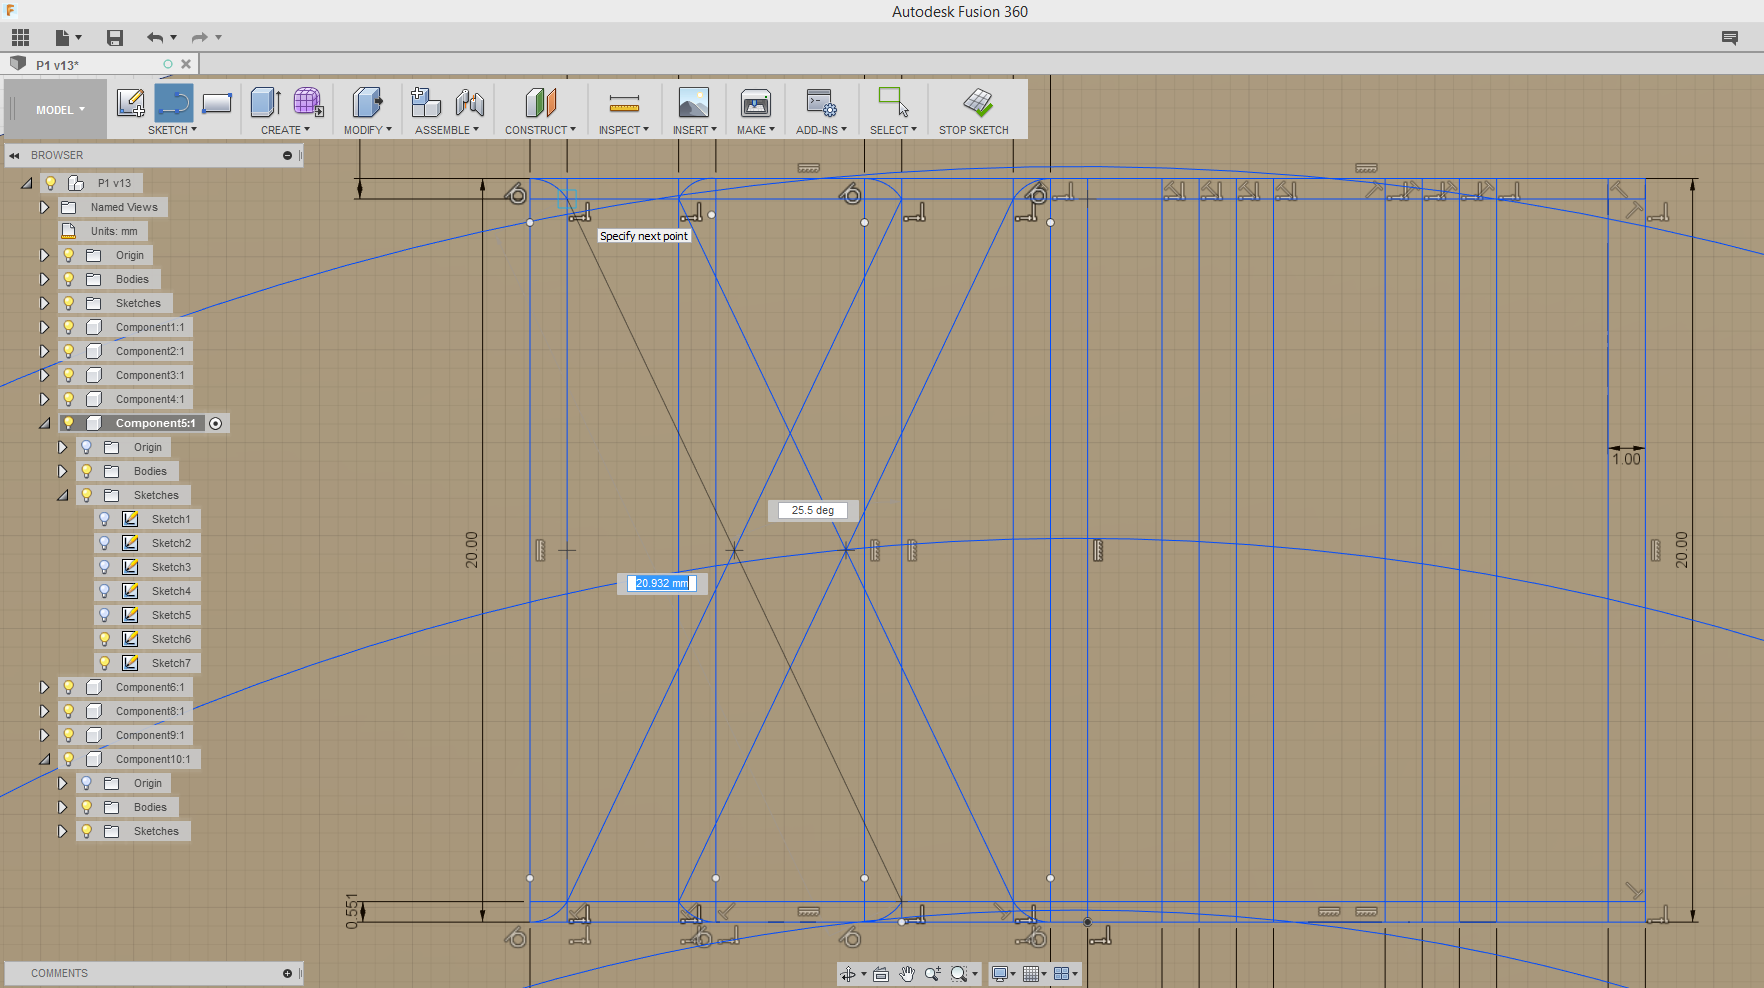Toggle visibility bulb for Sketch1
Screen dimensions: 1764x988
104,519
